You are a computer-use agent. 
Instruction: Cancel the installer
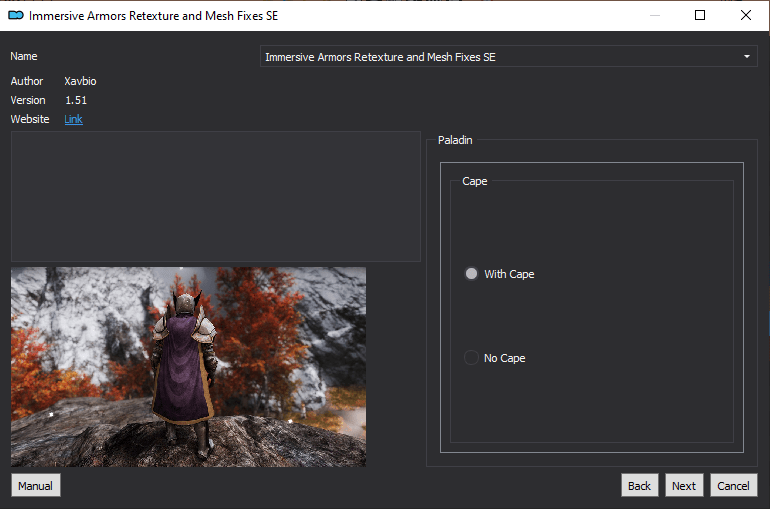(733, 485)
